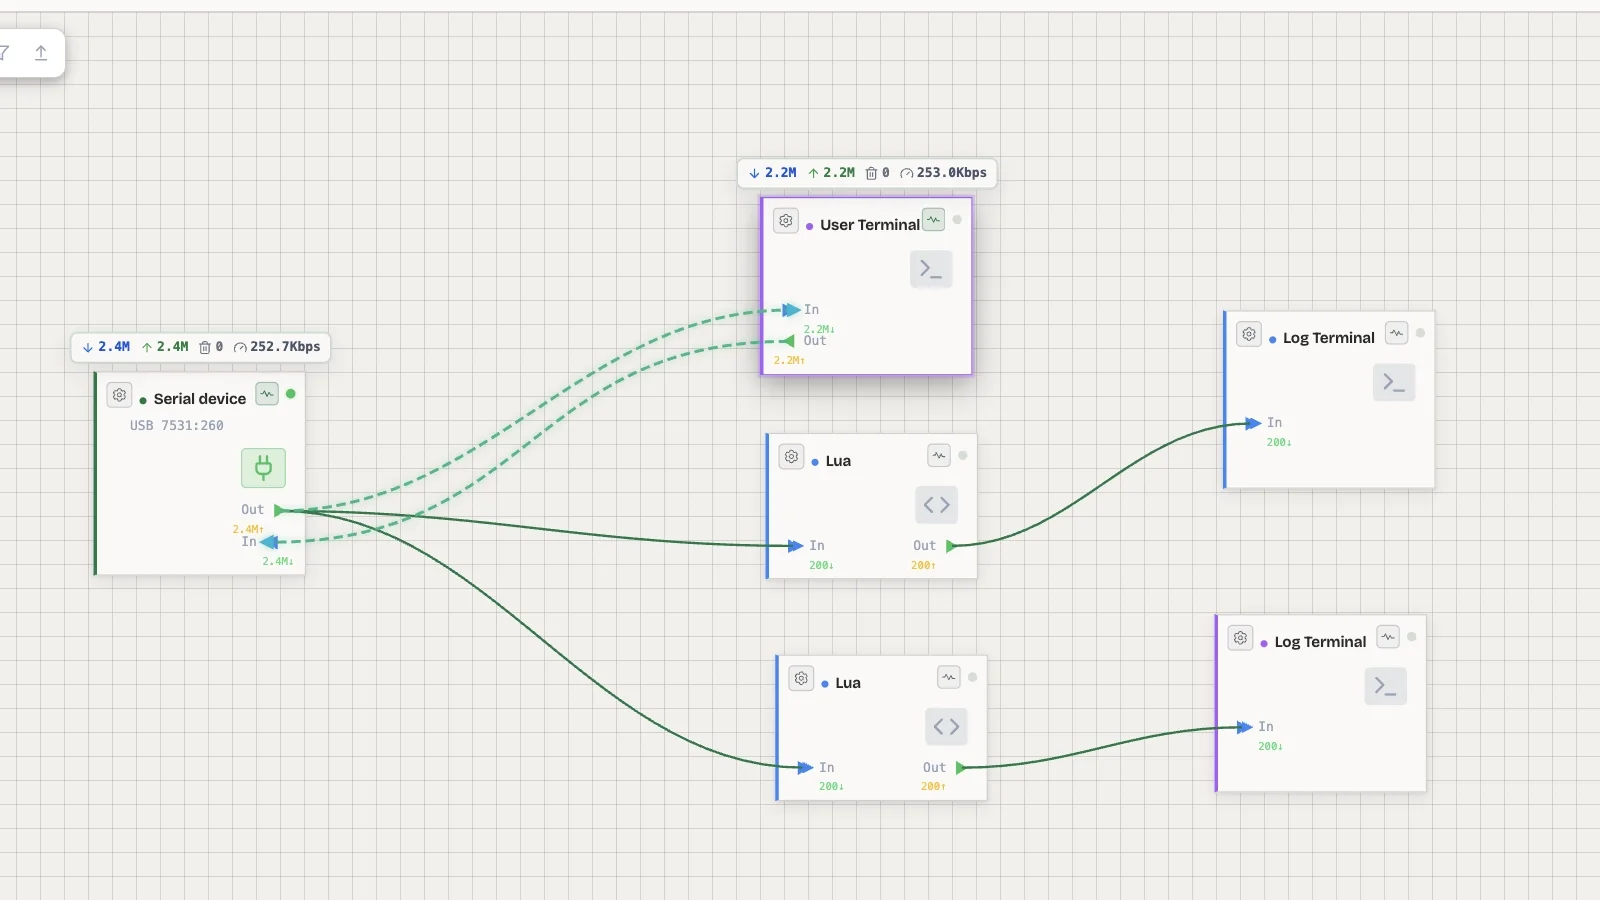Open the code editor icon on lower Lua node

[946, 727]
